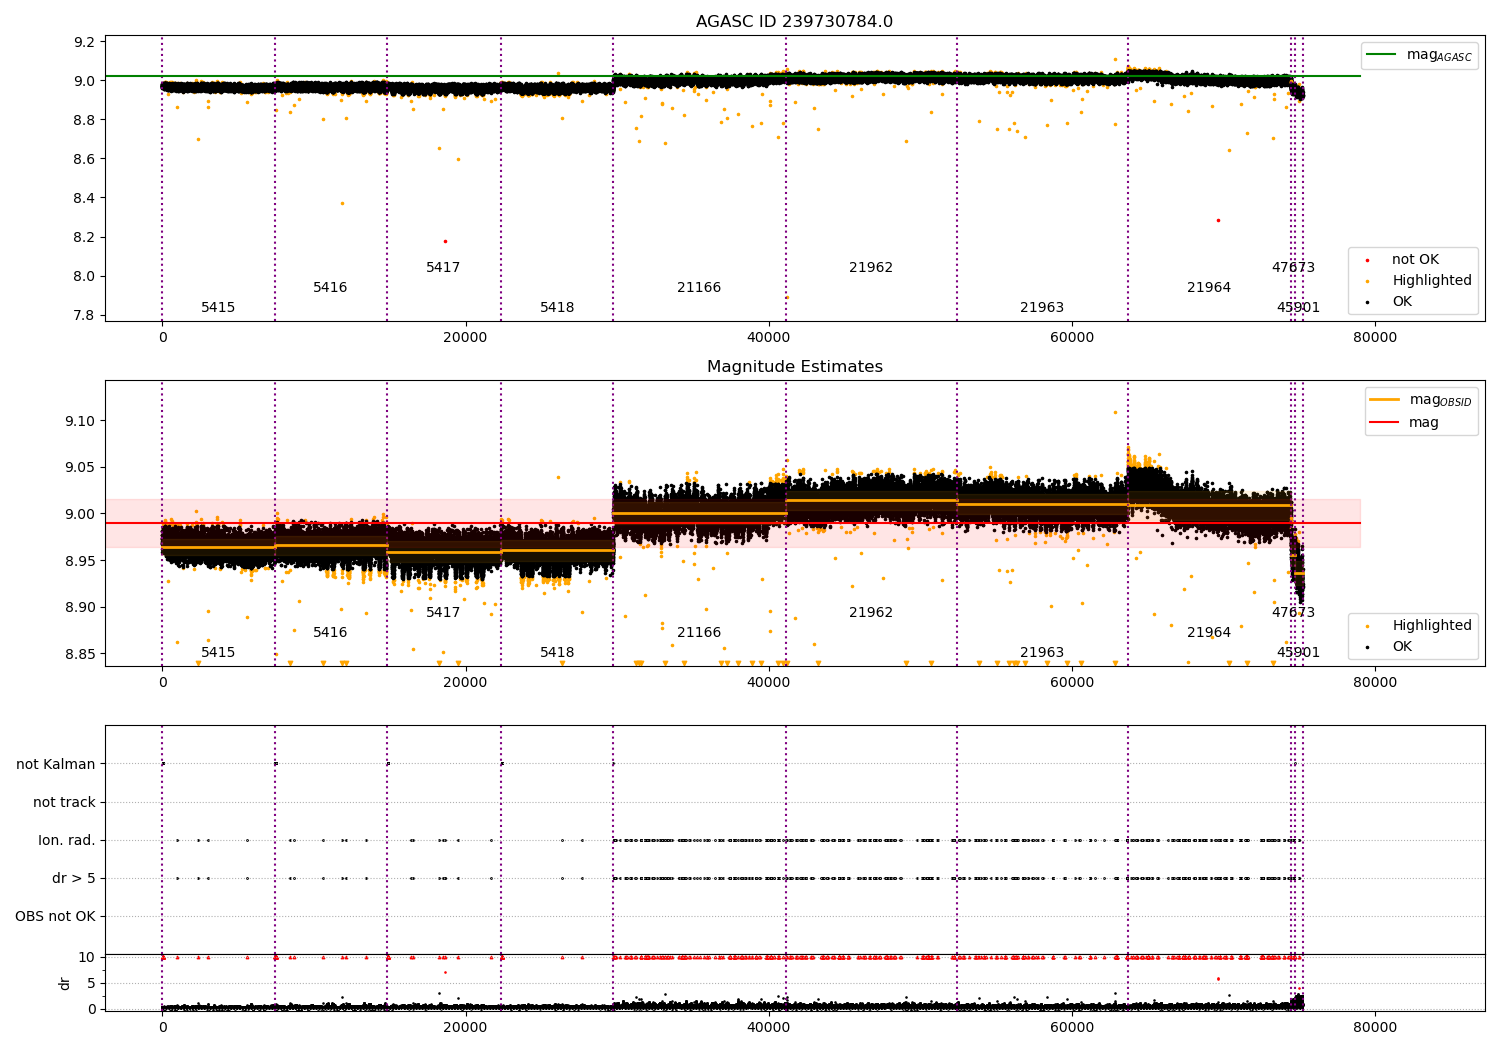Screen dimensions: 1500x1050
Task: Select the mag AGASC legend entry in top panel
Action: coord(1419,55)
